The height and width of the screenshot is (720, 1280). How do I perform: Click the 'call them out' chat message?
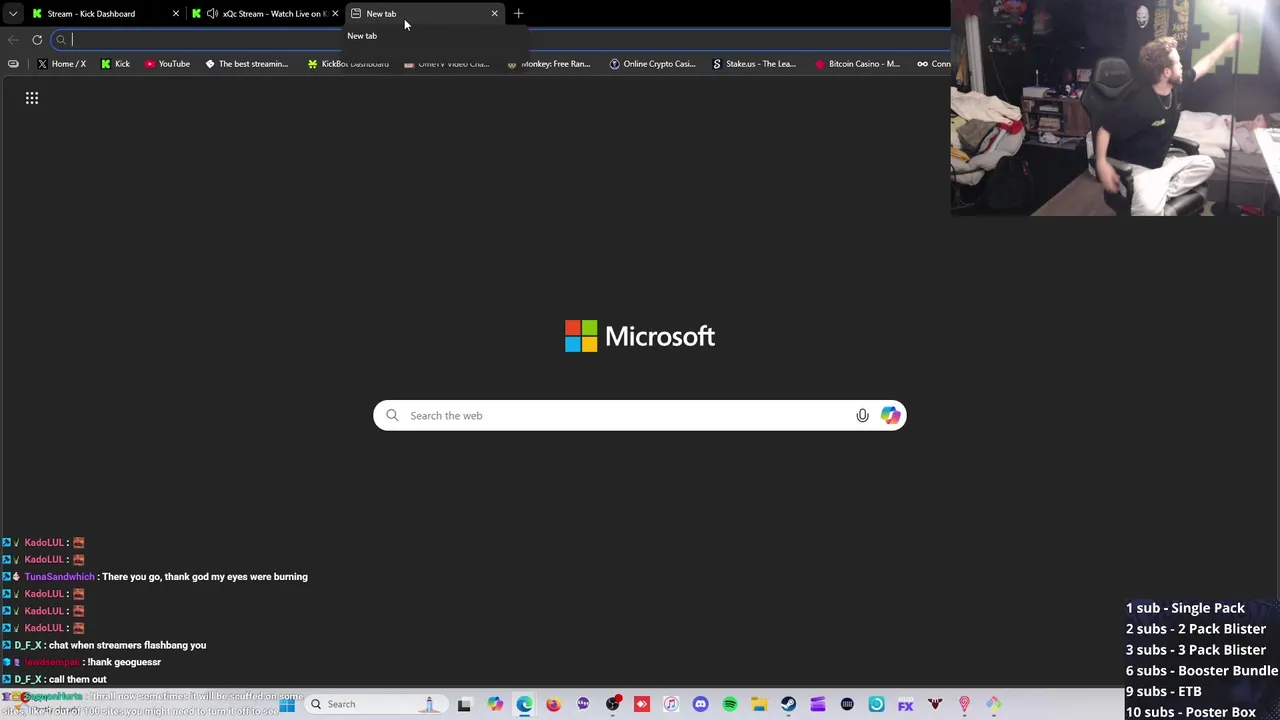77,680
